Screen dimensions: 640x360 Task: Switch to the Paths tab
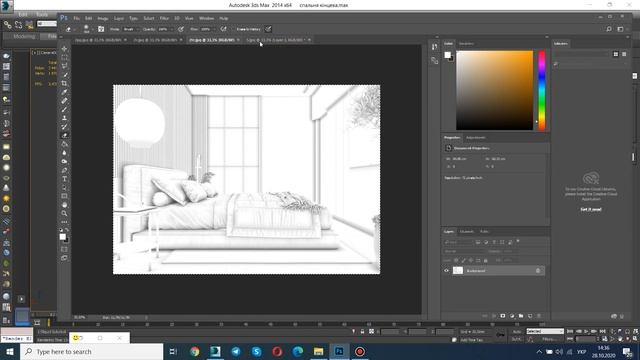(x=484, y=231)
